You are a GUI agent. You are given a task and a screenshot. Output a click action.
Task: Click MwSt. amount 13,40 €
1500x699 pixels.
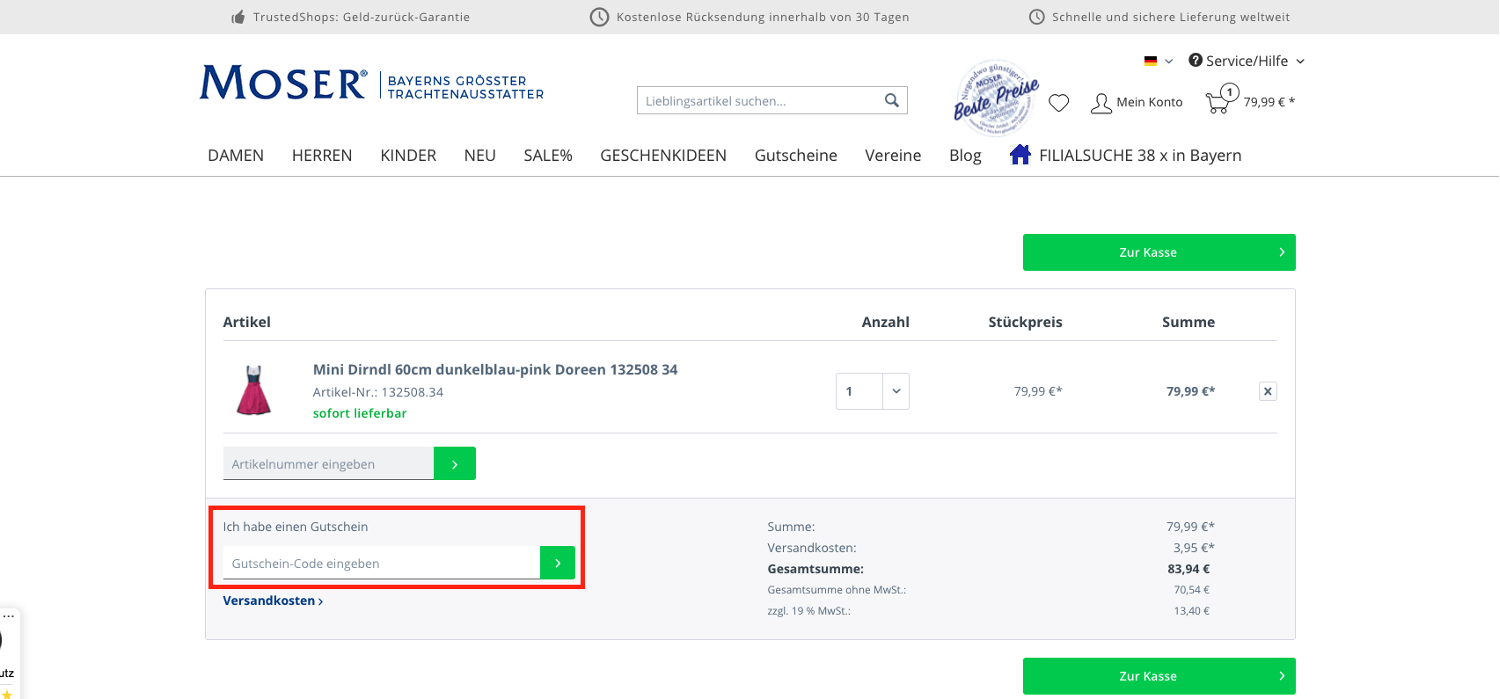point(1191,610)
